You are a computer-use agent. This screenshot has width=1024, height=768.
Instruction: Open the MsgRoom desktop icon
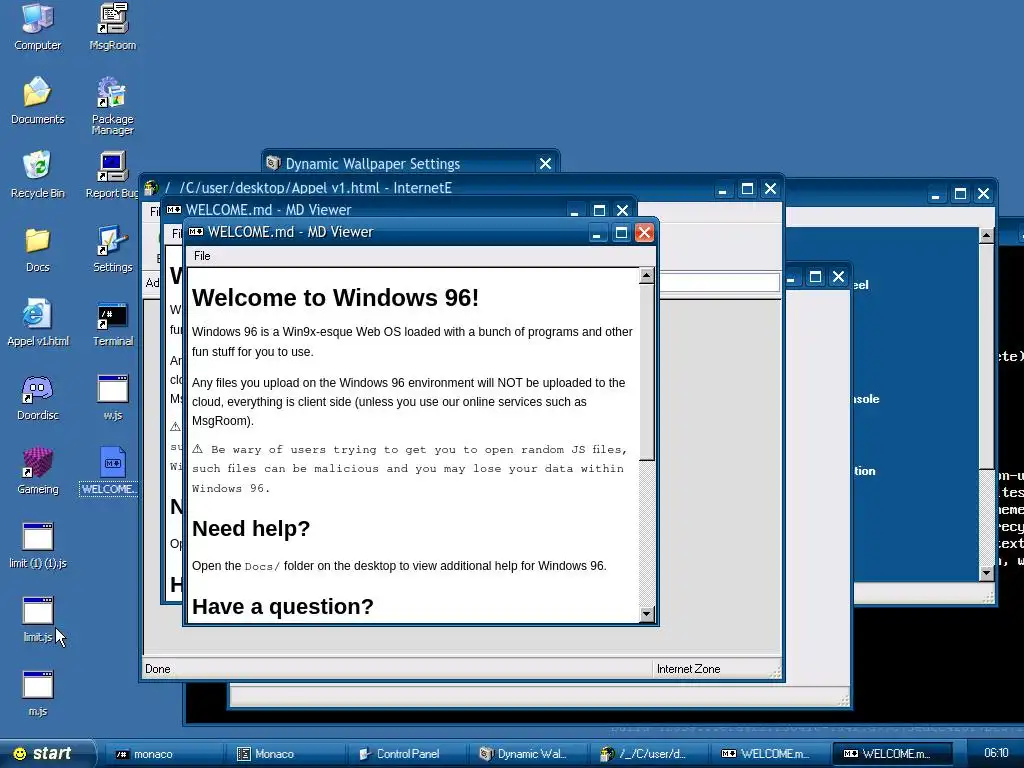pos(112,26)
